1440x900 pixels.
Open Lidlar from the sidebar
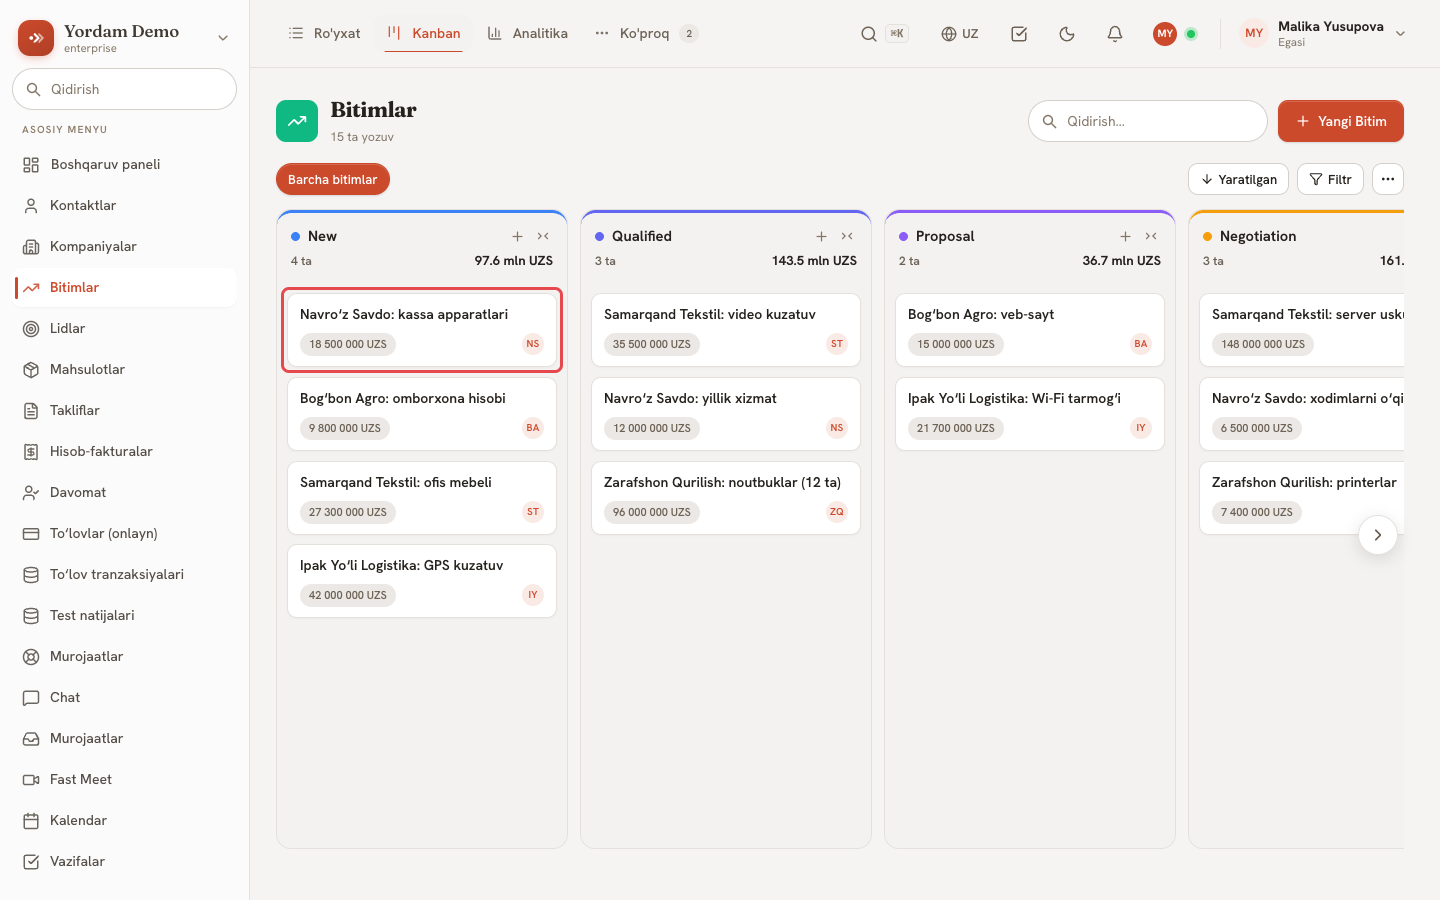[x=124, y=328]
